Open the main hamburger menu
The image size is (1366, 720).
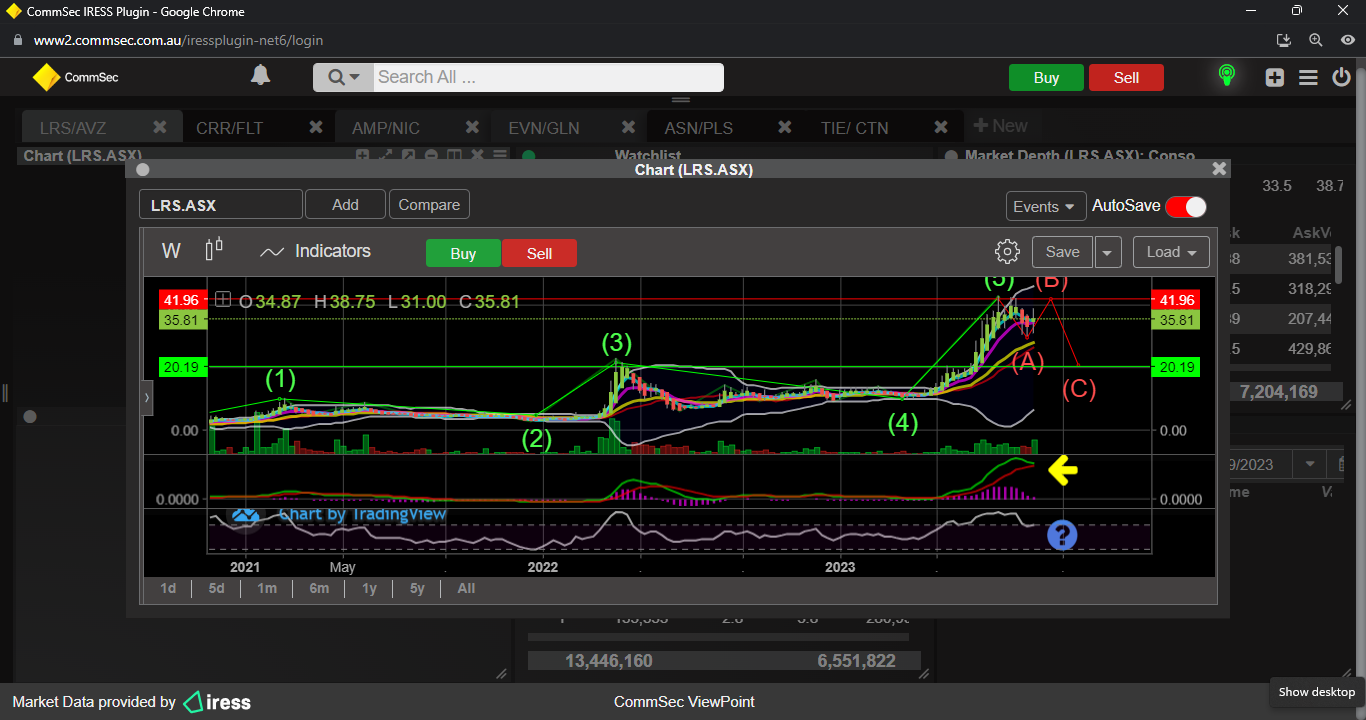click(x=1308, y=77)
